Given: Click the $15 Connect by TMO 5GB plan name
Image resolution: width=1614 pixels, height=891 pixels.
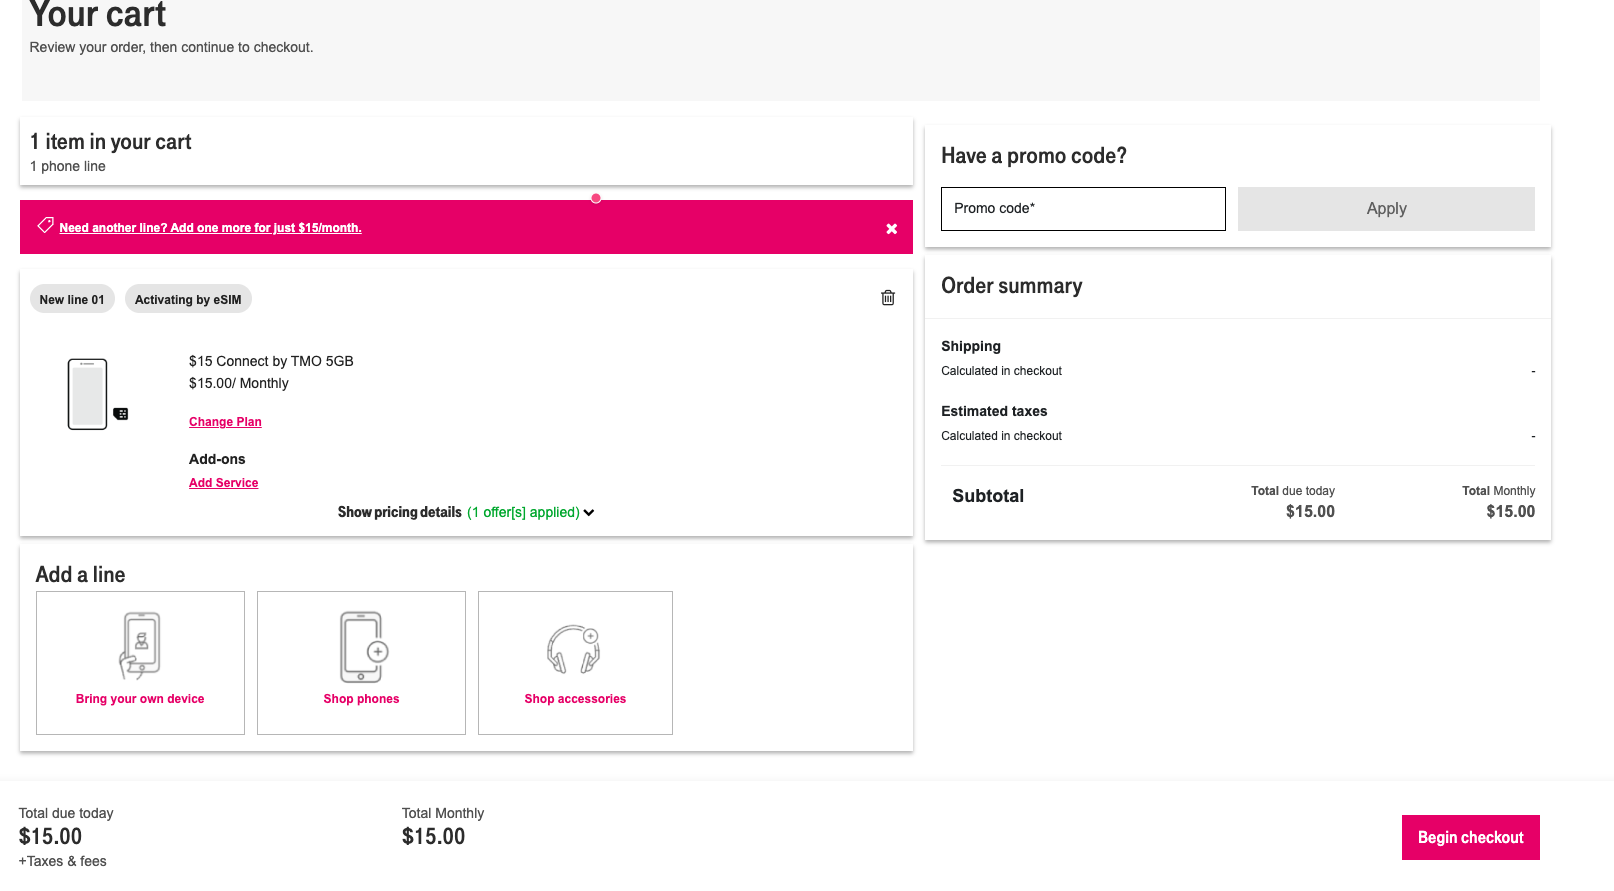Looking at the screenshot, I should (x=271, y=361).
